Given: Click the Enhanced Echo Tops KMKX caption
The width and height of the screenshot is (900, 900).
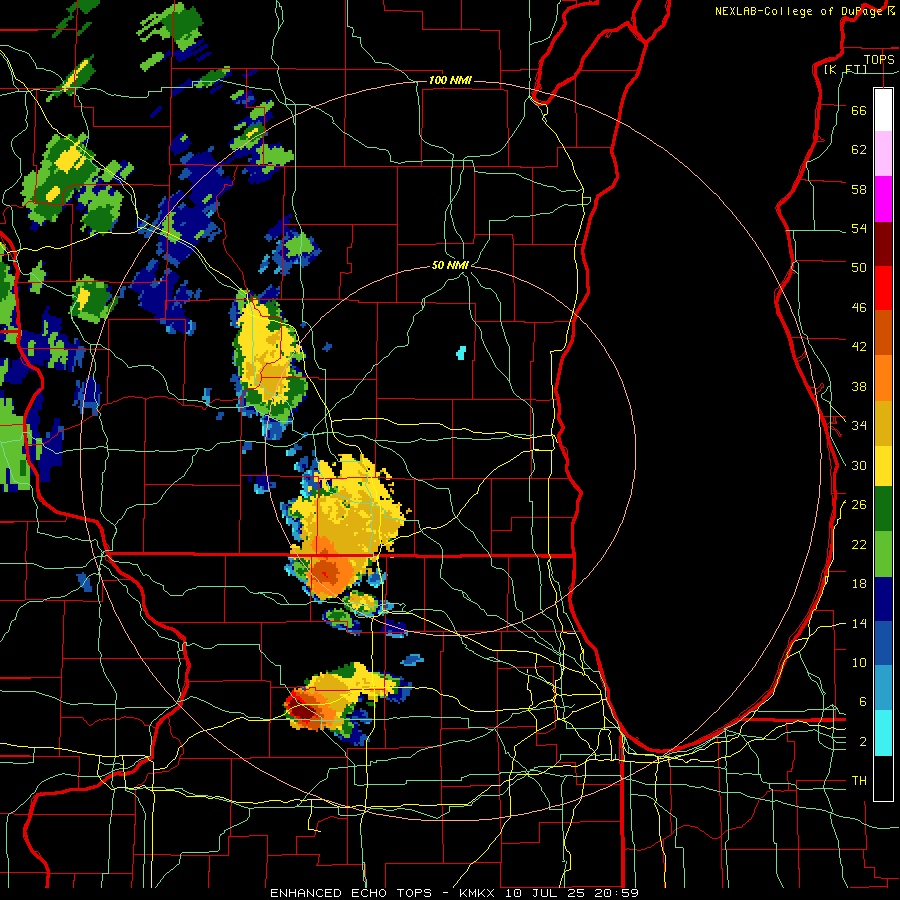Looking at the screenshot, I should tap(454, 893).
